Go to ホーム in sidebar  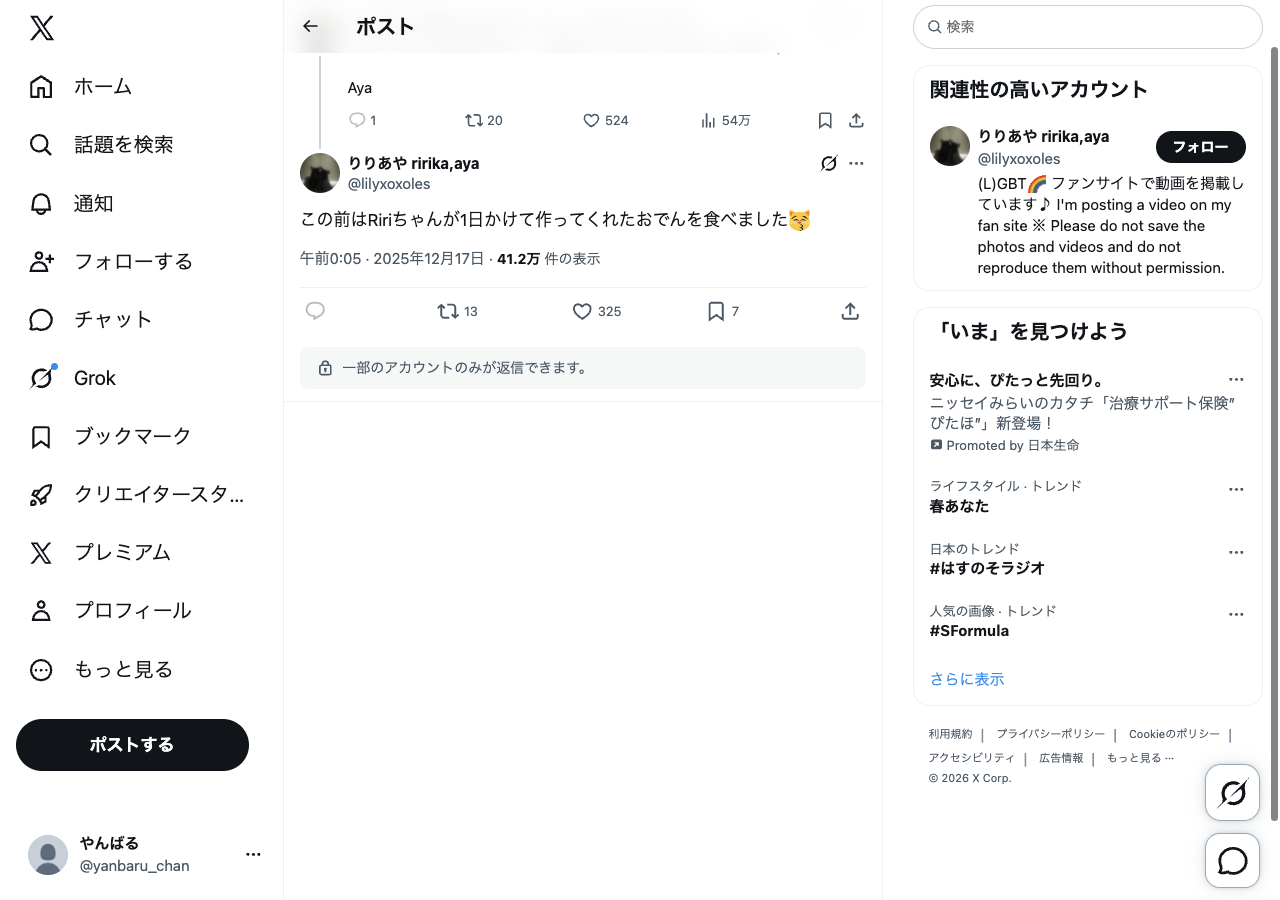click(102, 87)
